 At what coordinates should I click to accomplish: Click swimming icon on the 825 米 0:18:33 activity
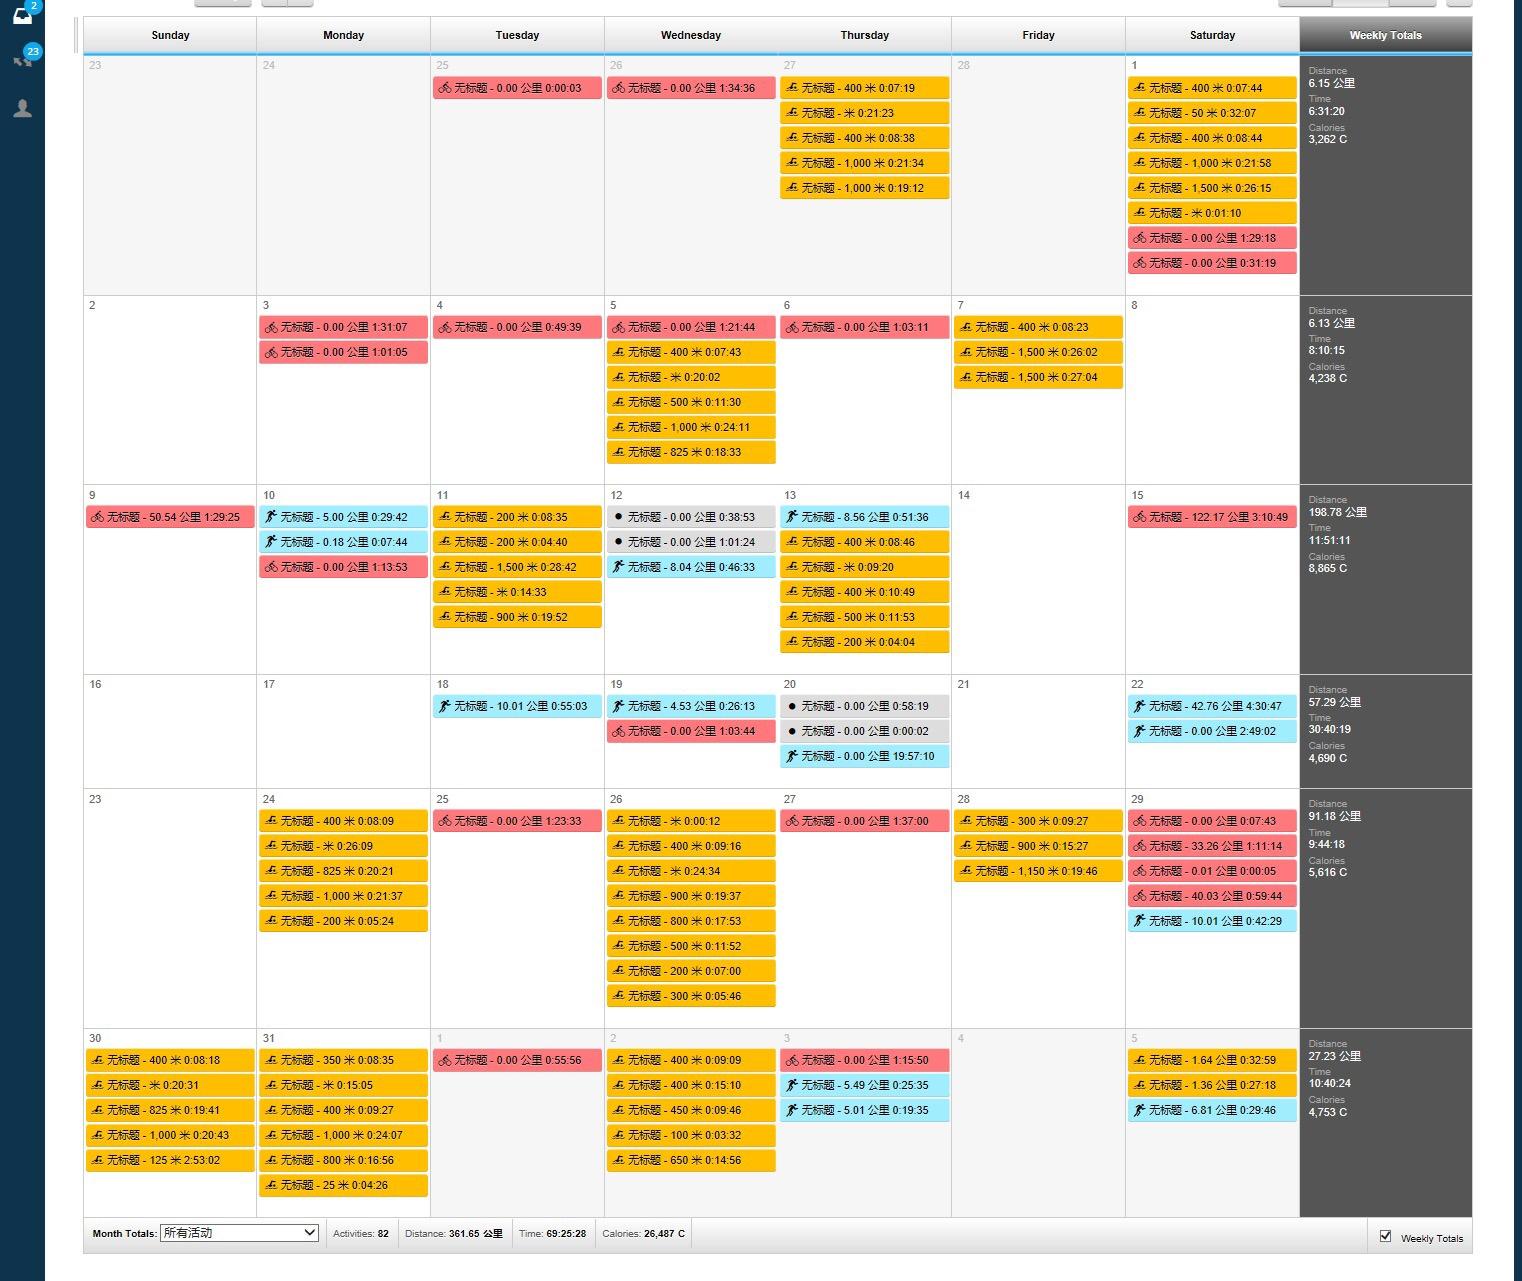point(618,452)
